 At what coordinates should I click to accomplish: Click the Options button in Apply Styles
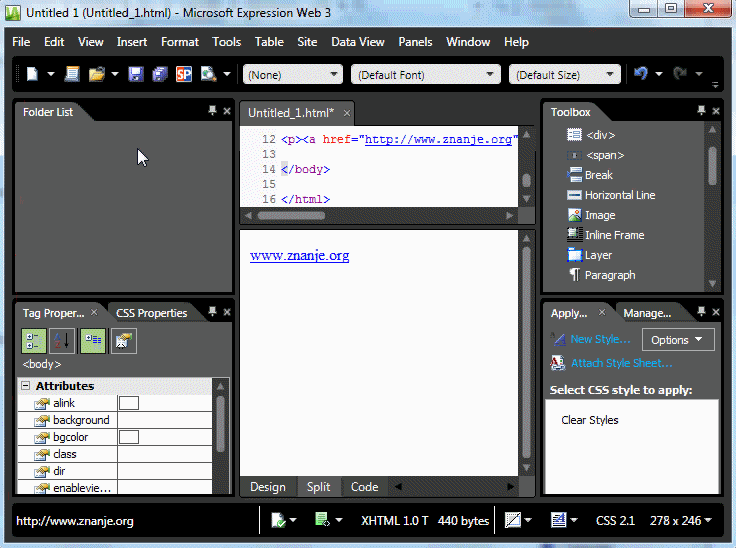tap(678, 340)
